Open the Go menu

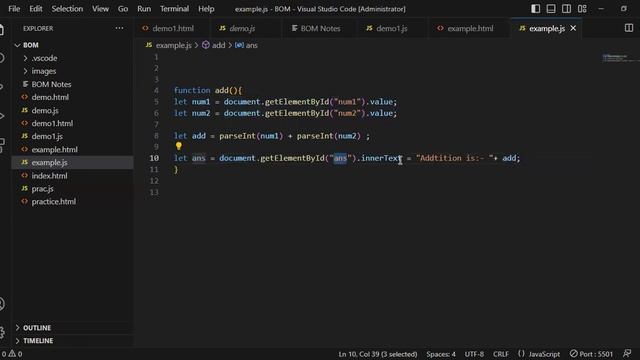pyautogui.click(x=122, y=9)
